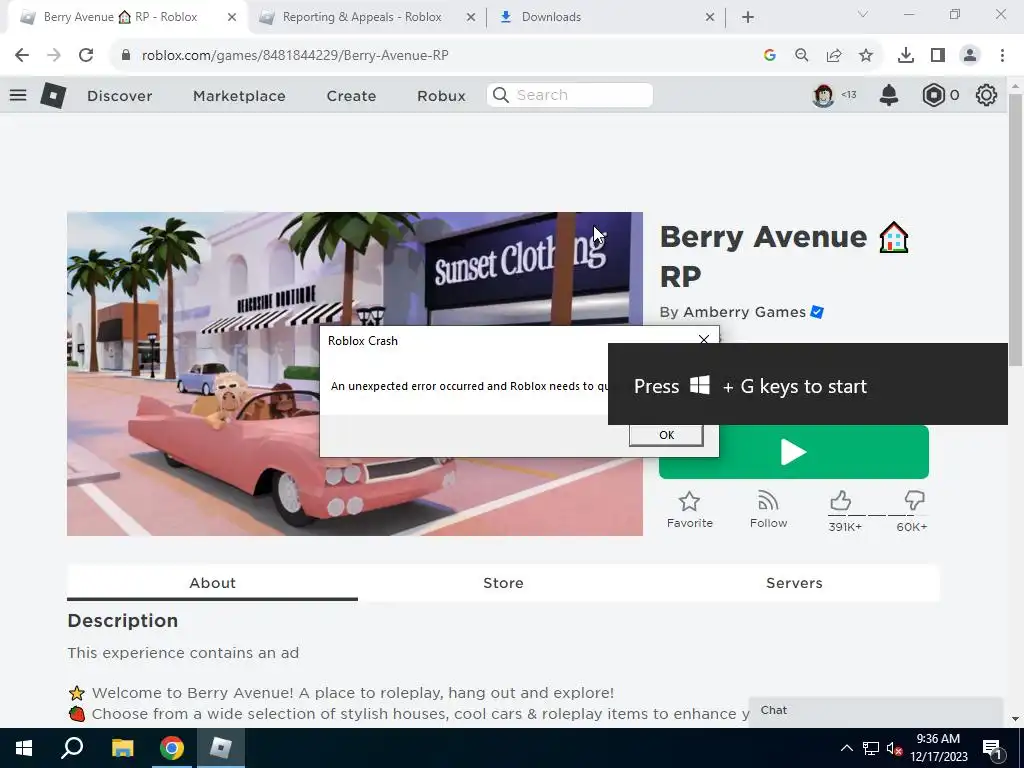Toggle the Chrome side panel icon

938,56
